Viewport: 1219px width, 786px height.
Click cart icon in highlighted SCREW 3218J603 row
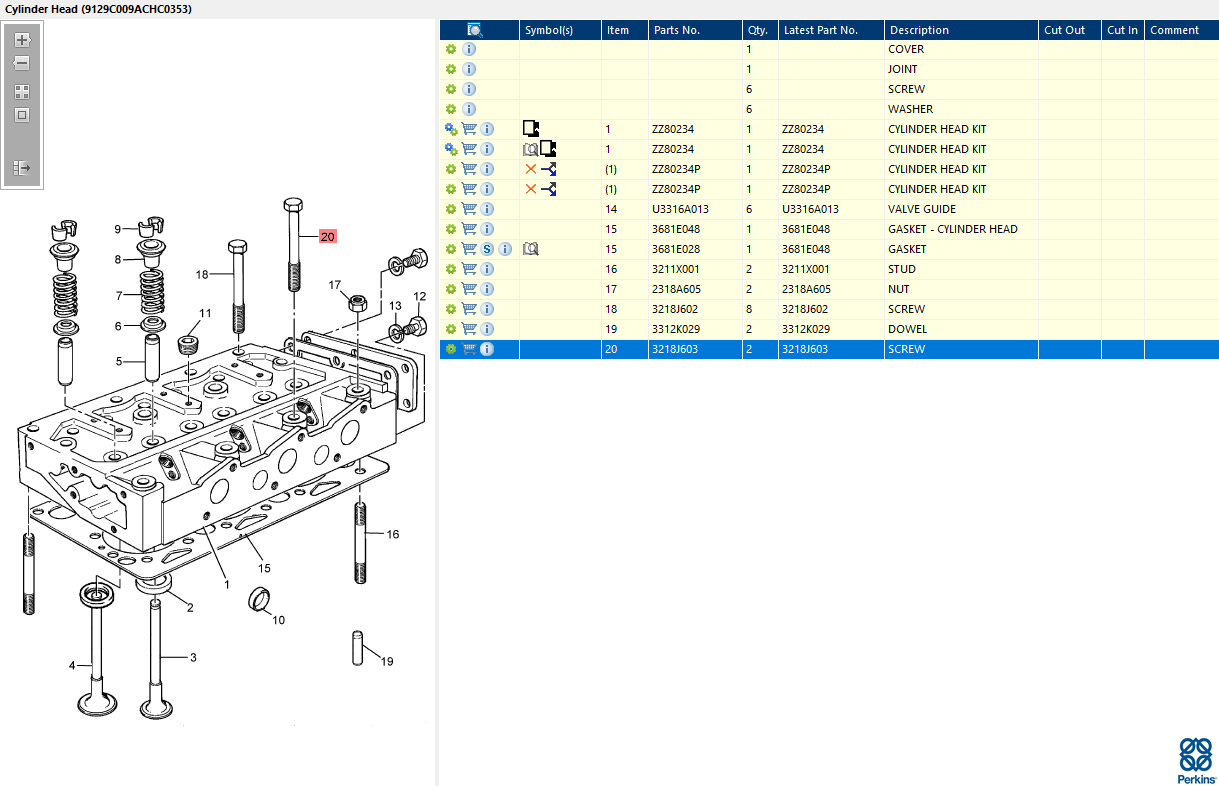(469, 349)
